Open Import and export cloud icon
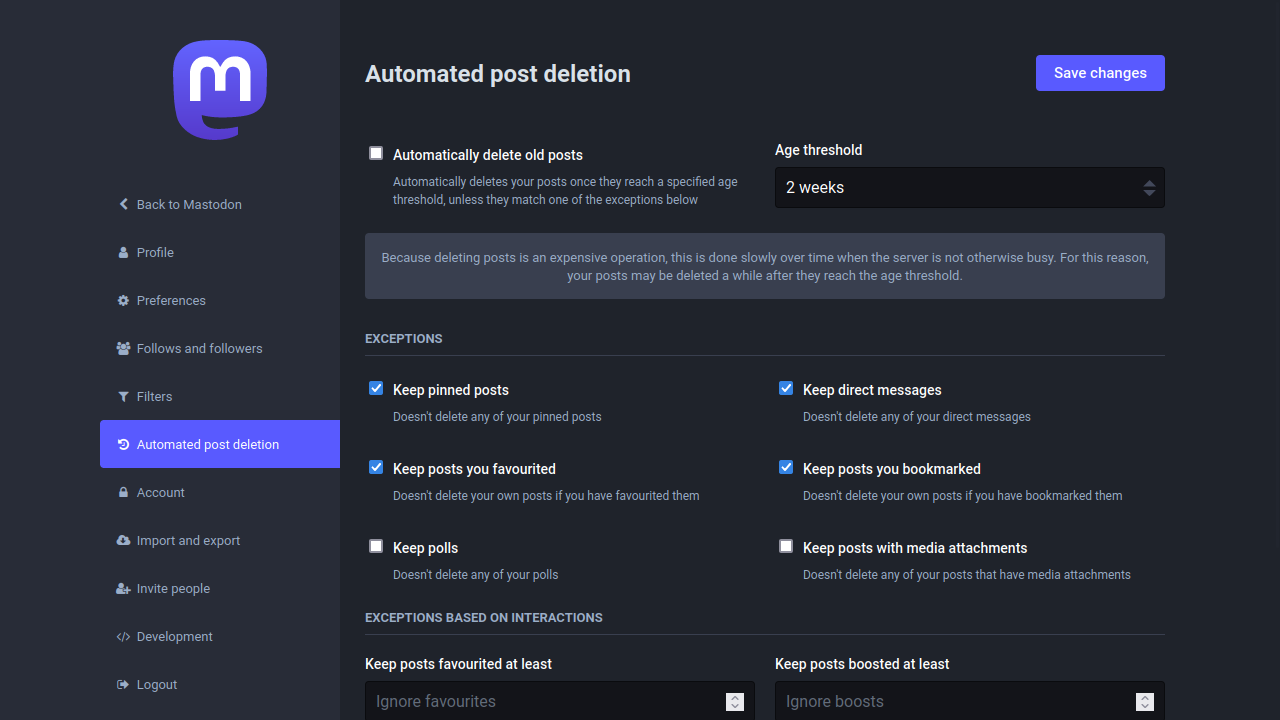The height and width of the screenshot is (720, 1280). (x=121, y=540)
